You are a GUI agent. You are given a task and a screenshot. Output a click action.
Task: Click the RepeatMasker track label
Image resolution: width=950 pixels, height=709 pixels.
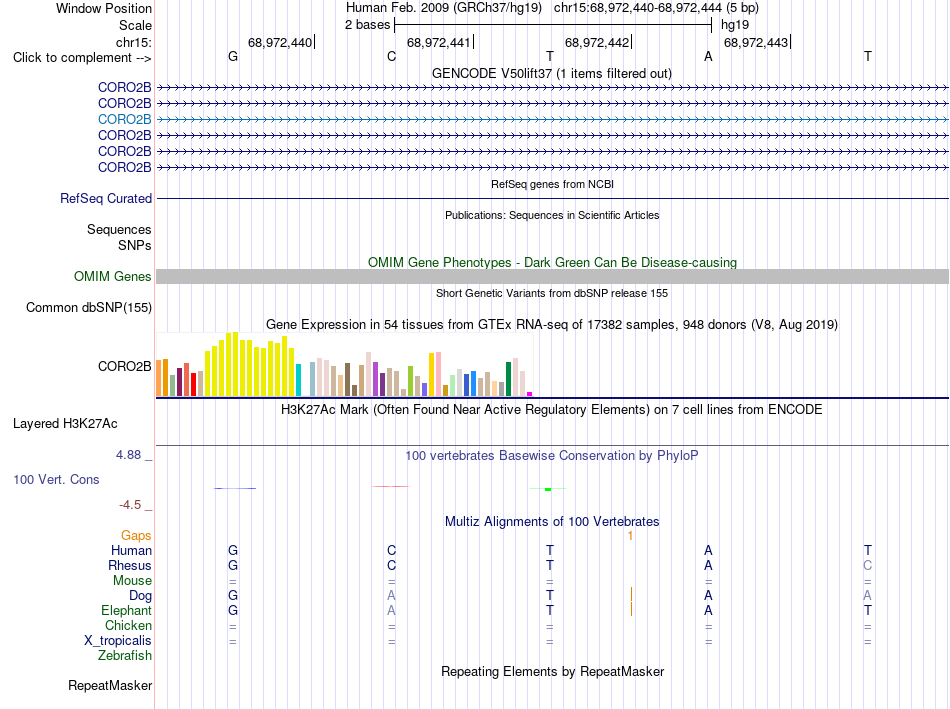click(x=110, y=685)
